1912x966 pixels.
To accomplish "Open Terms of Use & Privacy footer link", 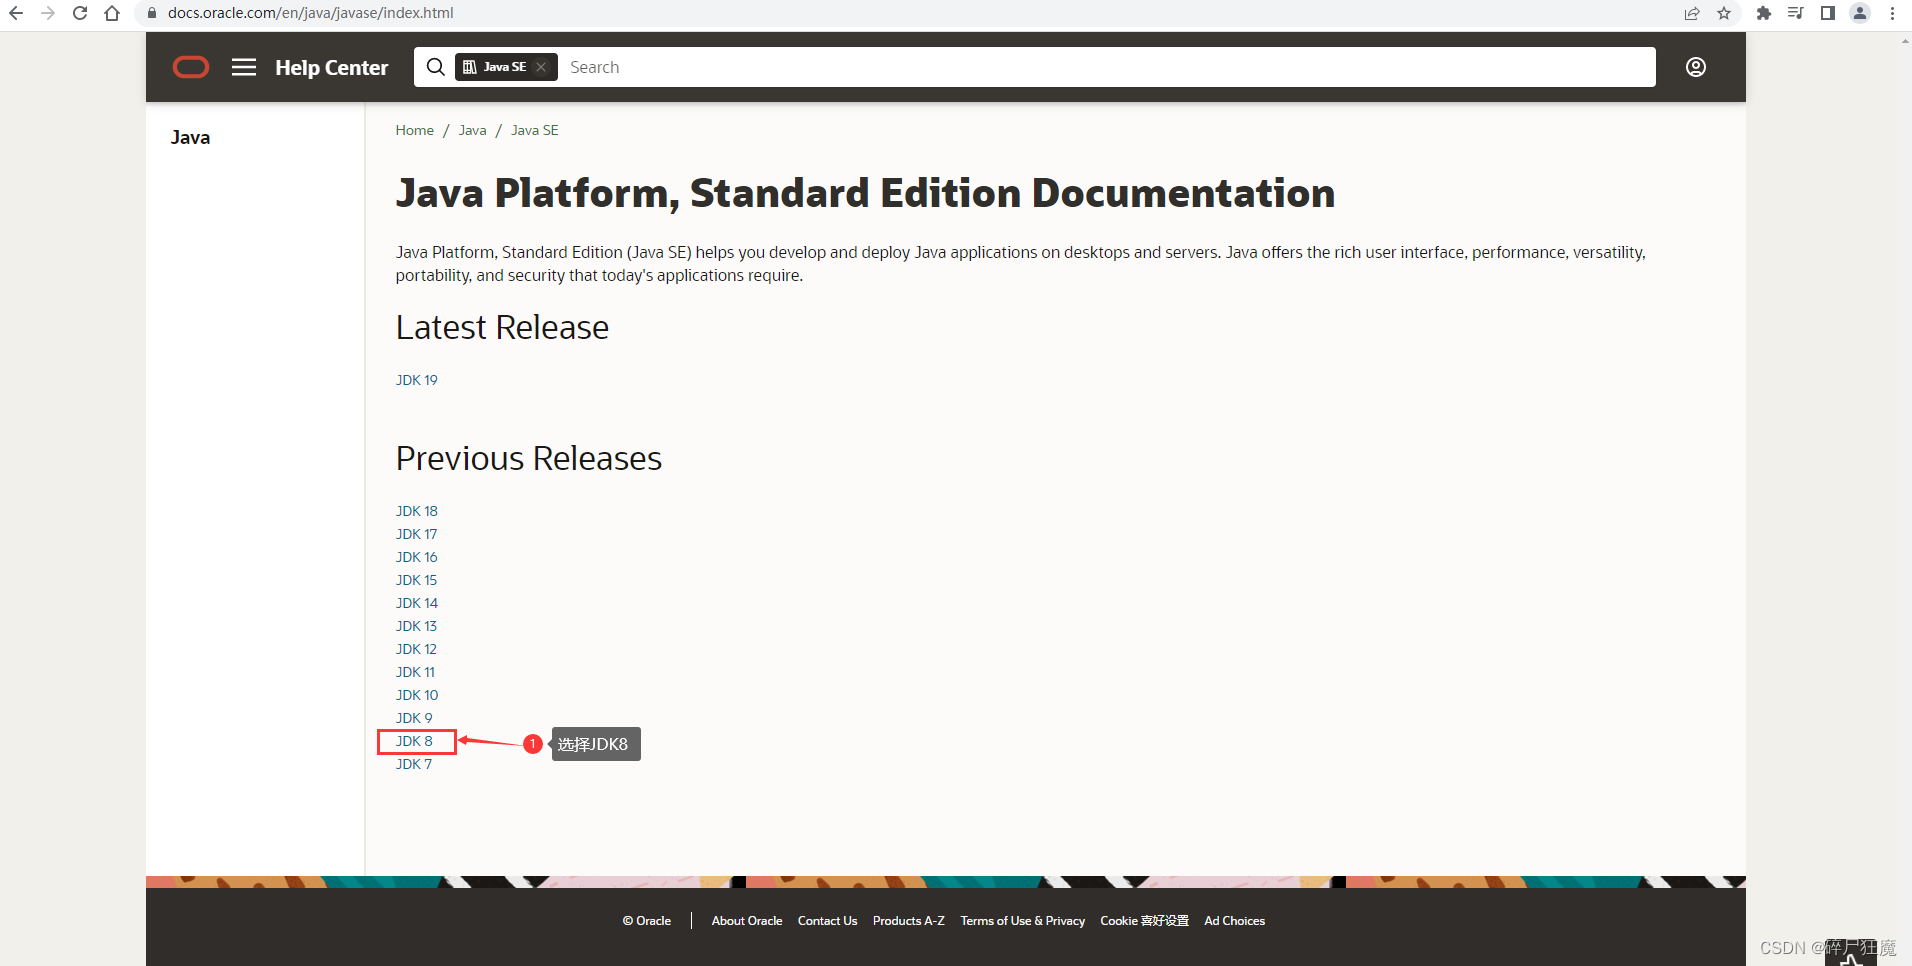I will click(1022, 921).
